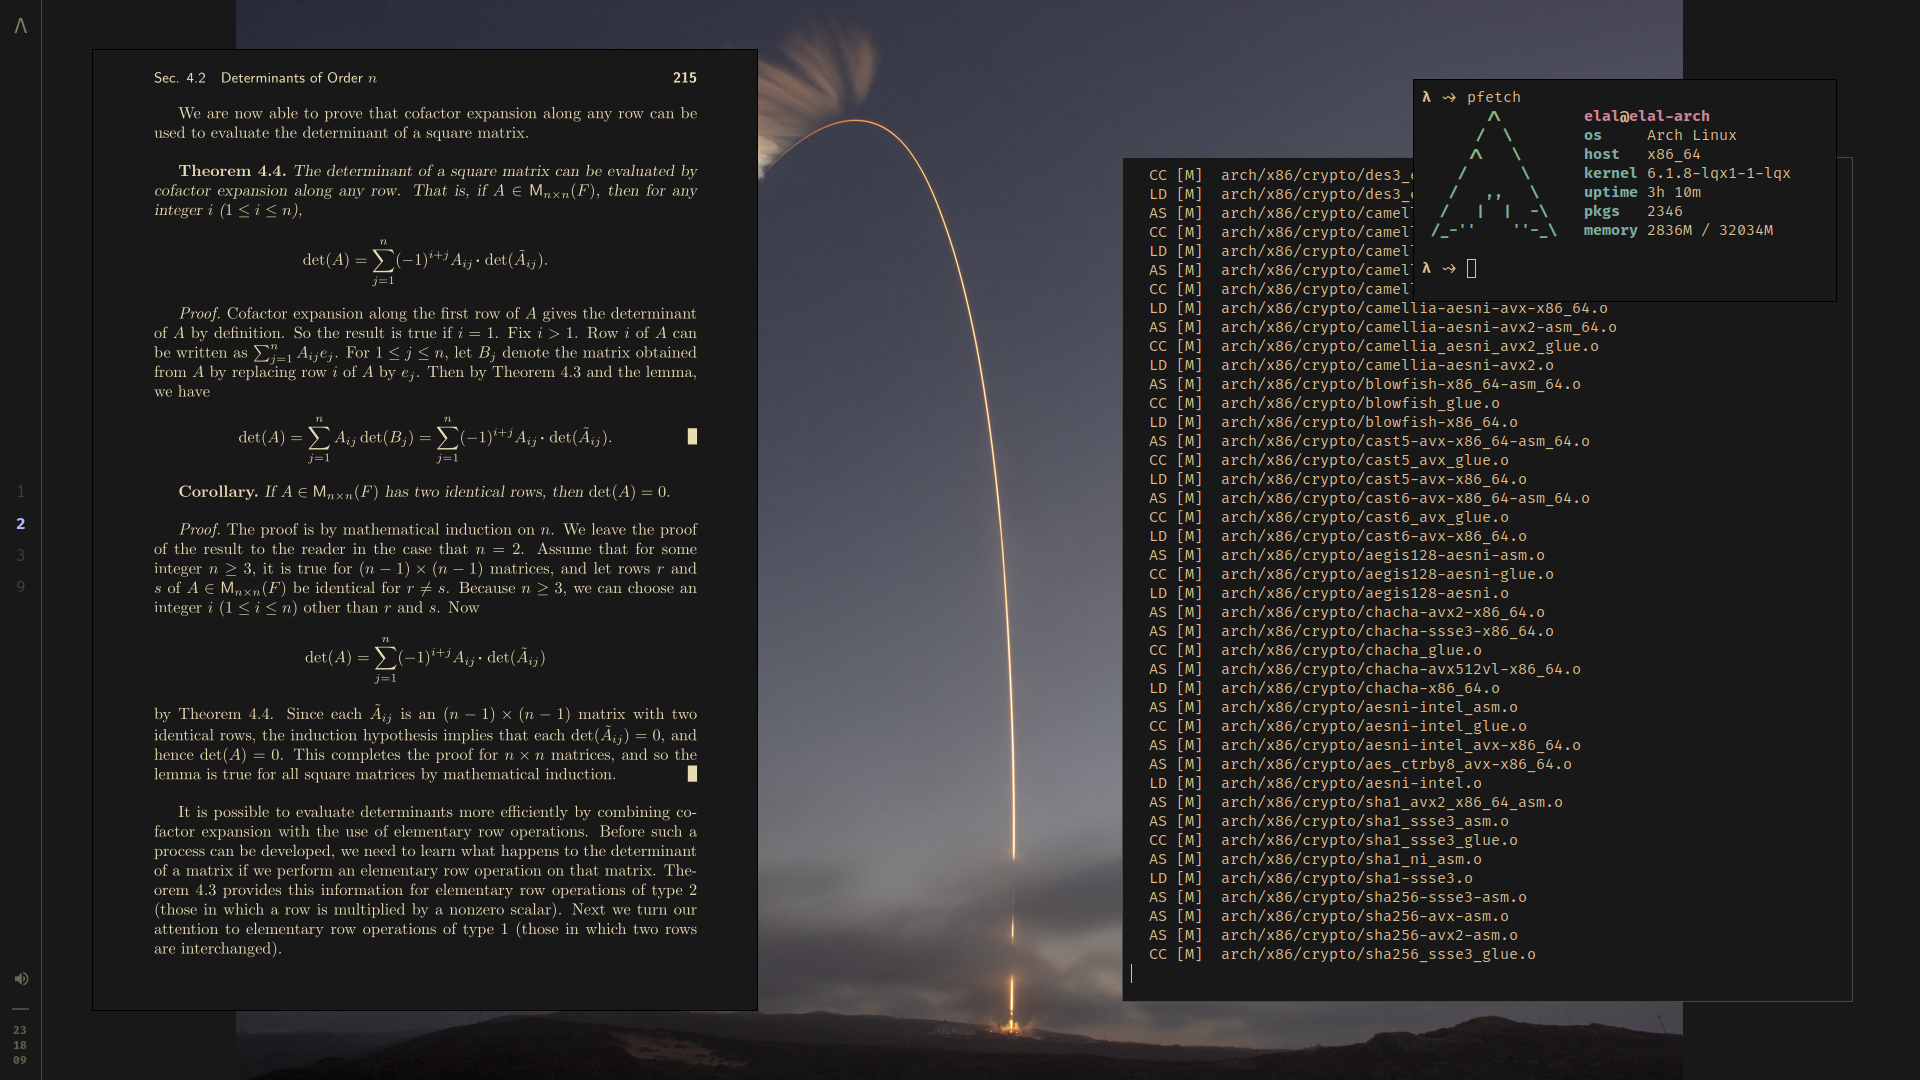
Task: Click the line 'sha256-ssse3-asm.o'
Action: tap(1338, 897)
